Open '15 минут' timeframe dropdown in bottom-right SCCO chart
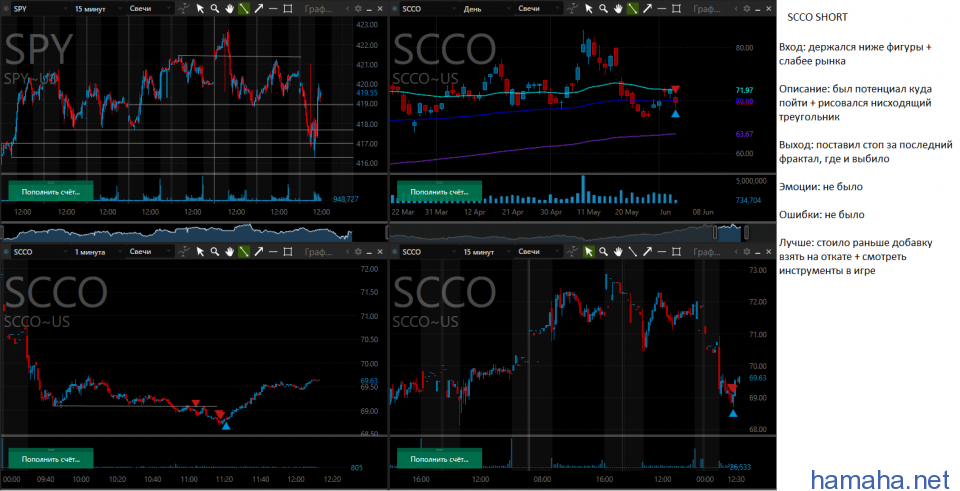This screenshot has height=491, width=960. click(x=486, y=251)
